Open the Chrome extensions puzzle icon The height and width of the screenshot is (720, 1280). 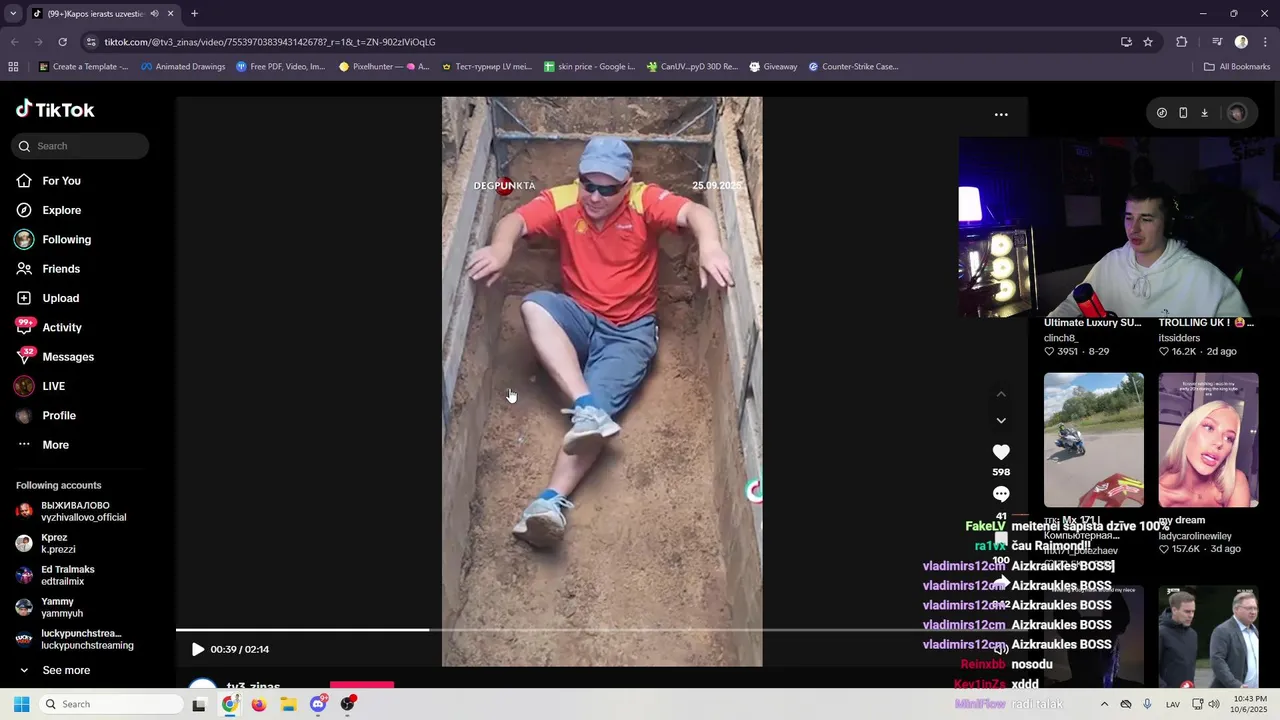pos(1182,42)
